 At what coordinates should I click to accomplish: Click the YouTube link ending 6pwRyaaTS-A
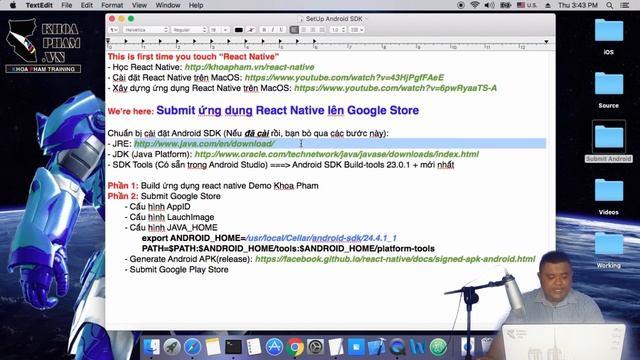[x=396, y=88]
